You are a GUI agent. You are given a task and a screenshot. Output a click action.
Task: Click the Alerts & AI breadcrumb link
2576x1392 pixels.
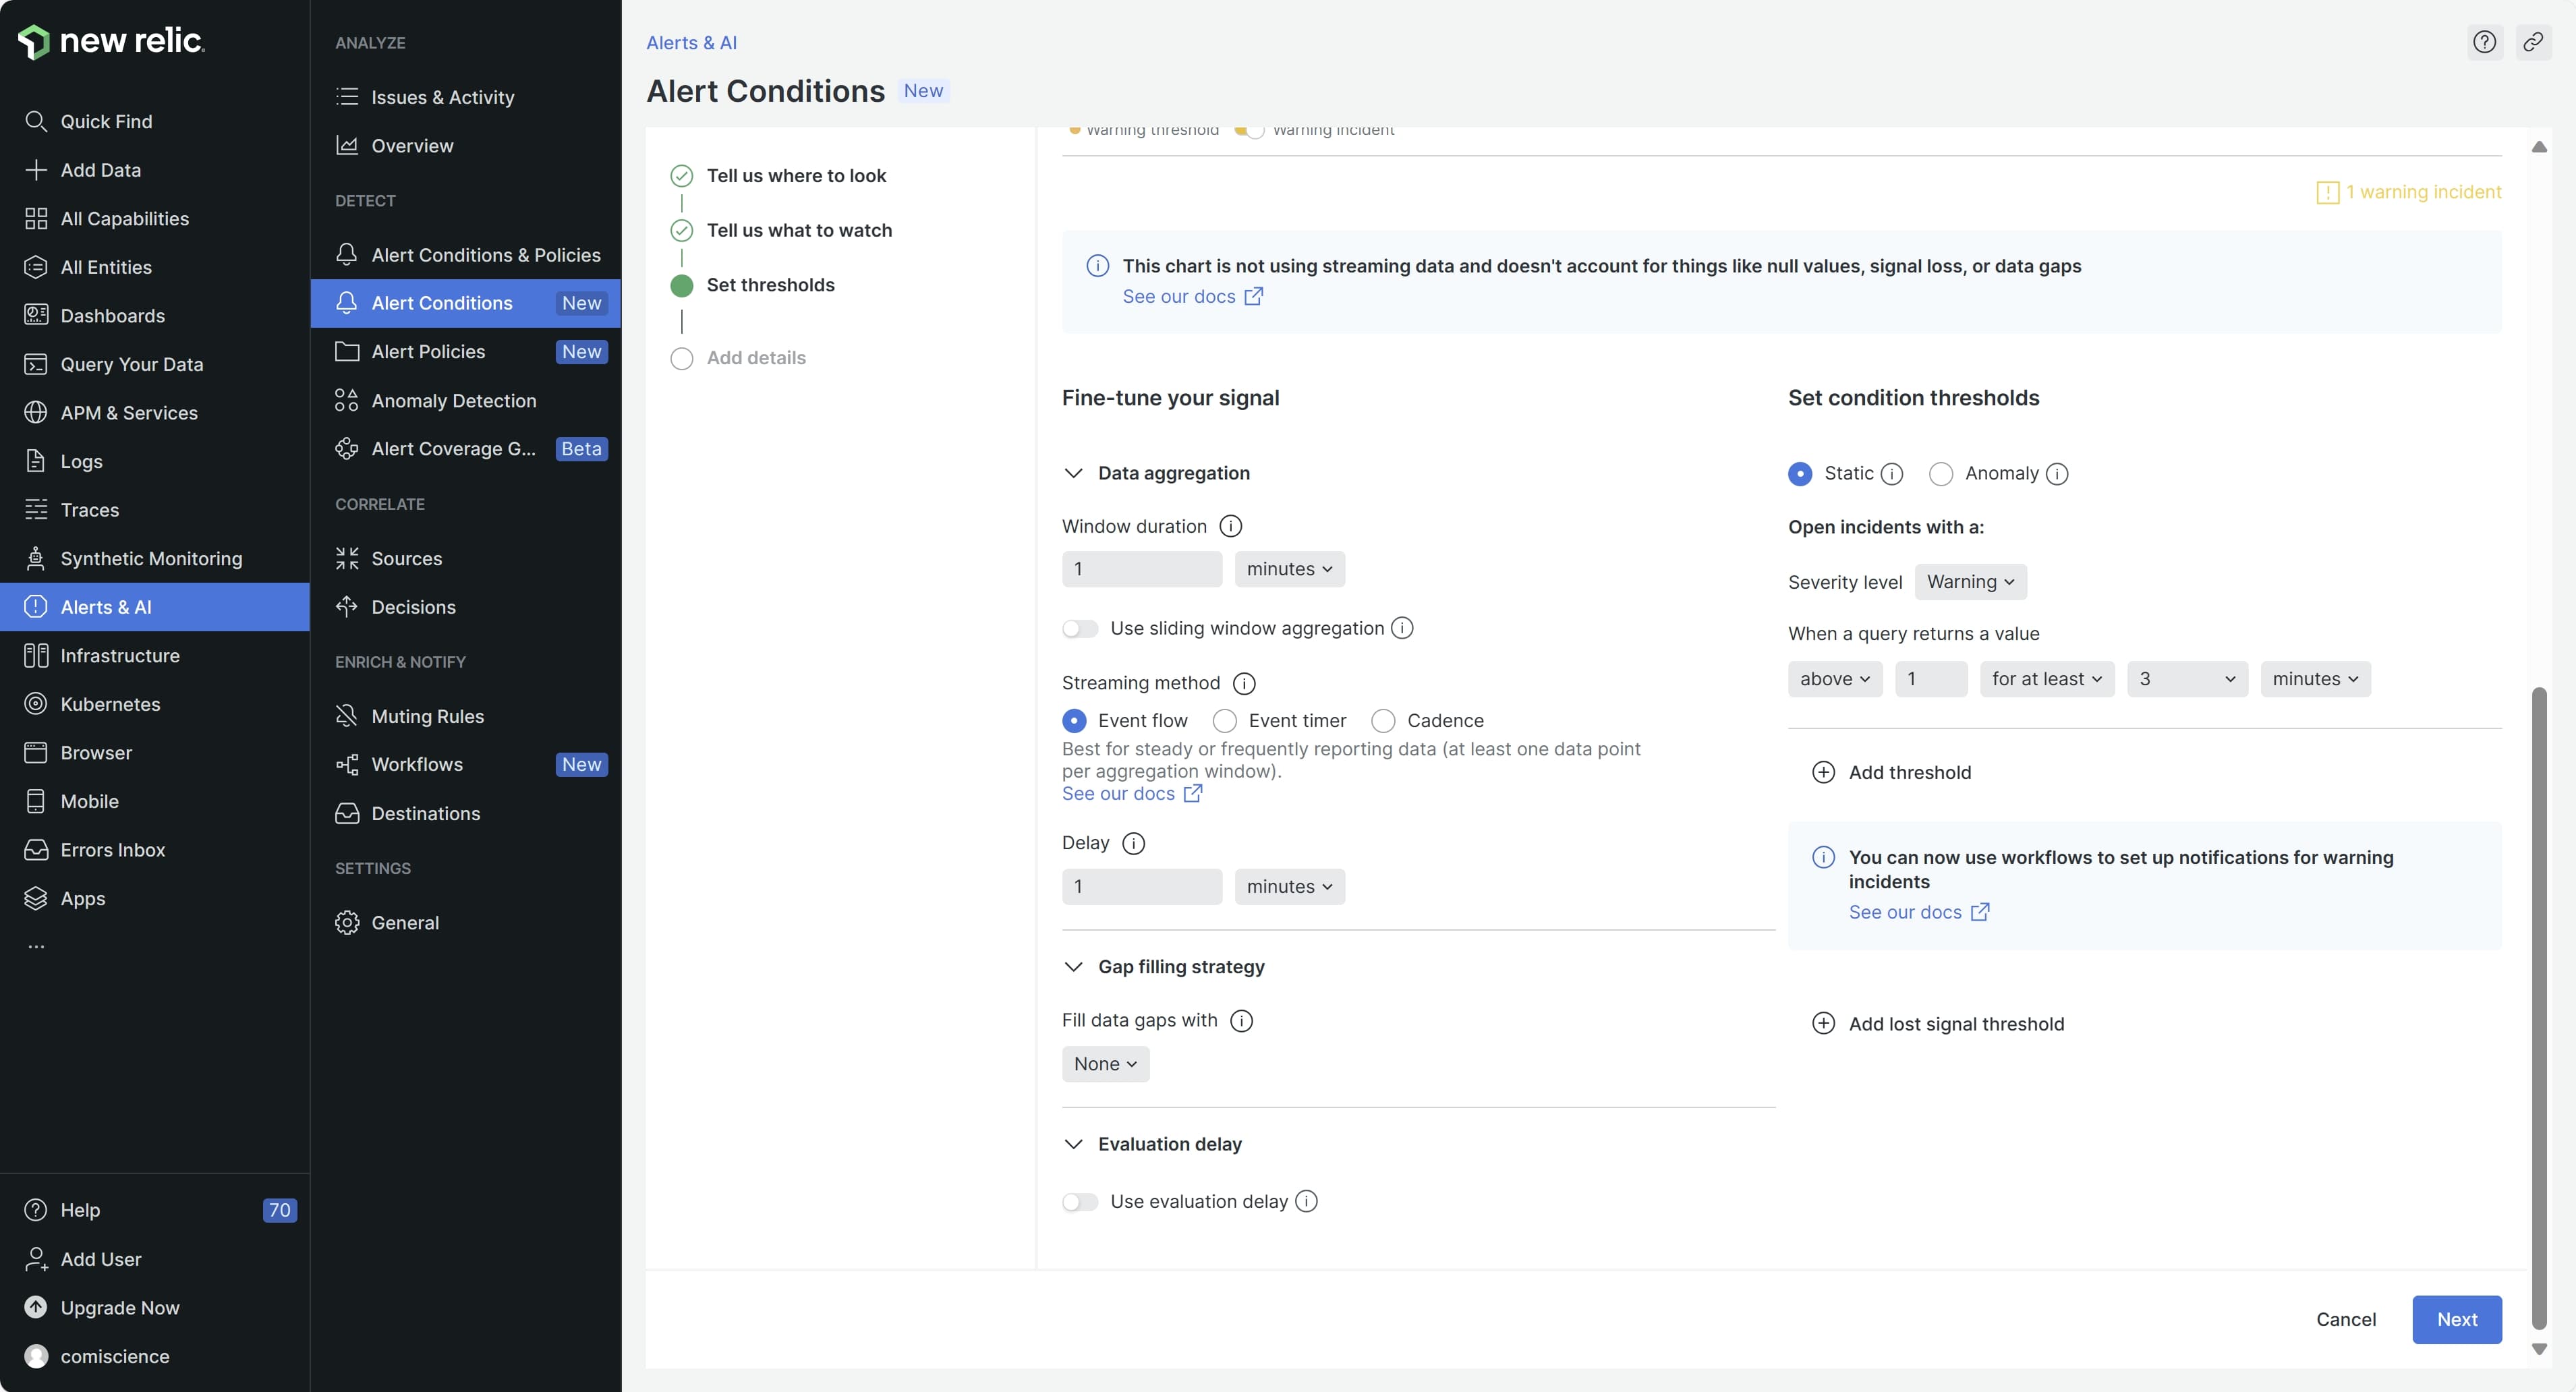(x=691, y=43)
